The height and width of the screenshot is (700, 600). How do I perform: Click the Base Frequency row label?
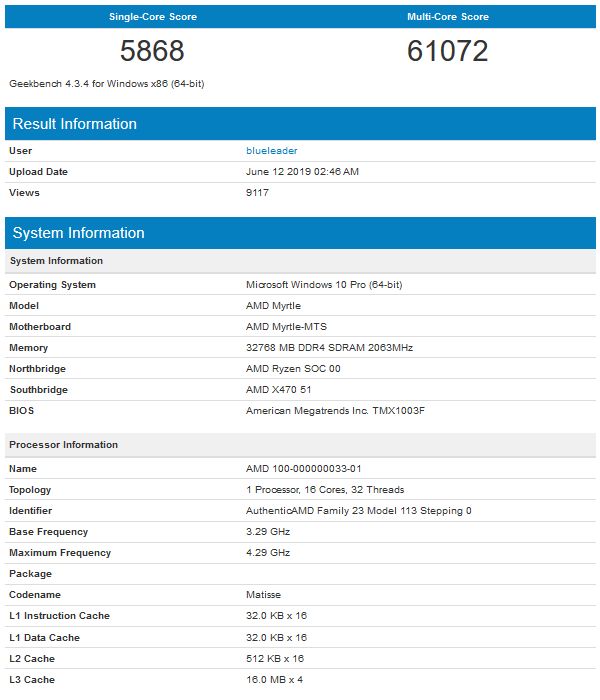pos(48,532)
